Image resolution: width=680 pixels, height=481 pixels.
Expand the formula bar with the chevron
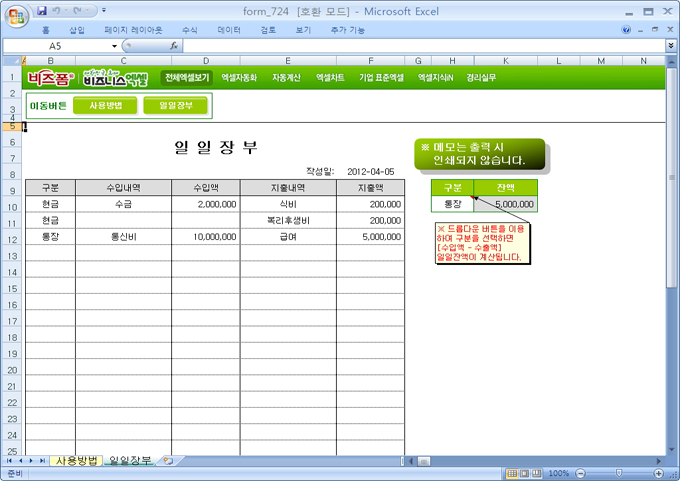click(x=671, y=45)
